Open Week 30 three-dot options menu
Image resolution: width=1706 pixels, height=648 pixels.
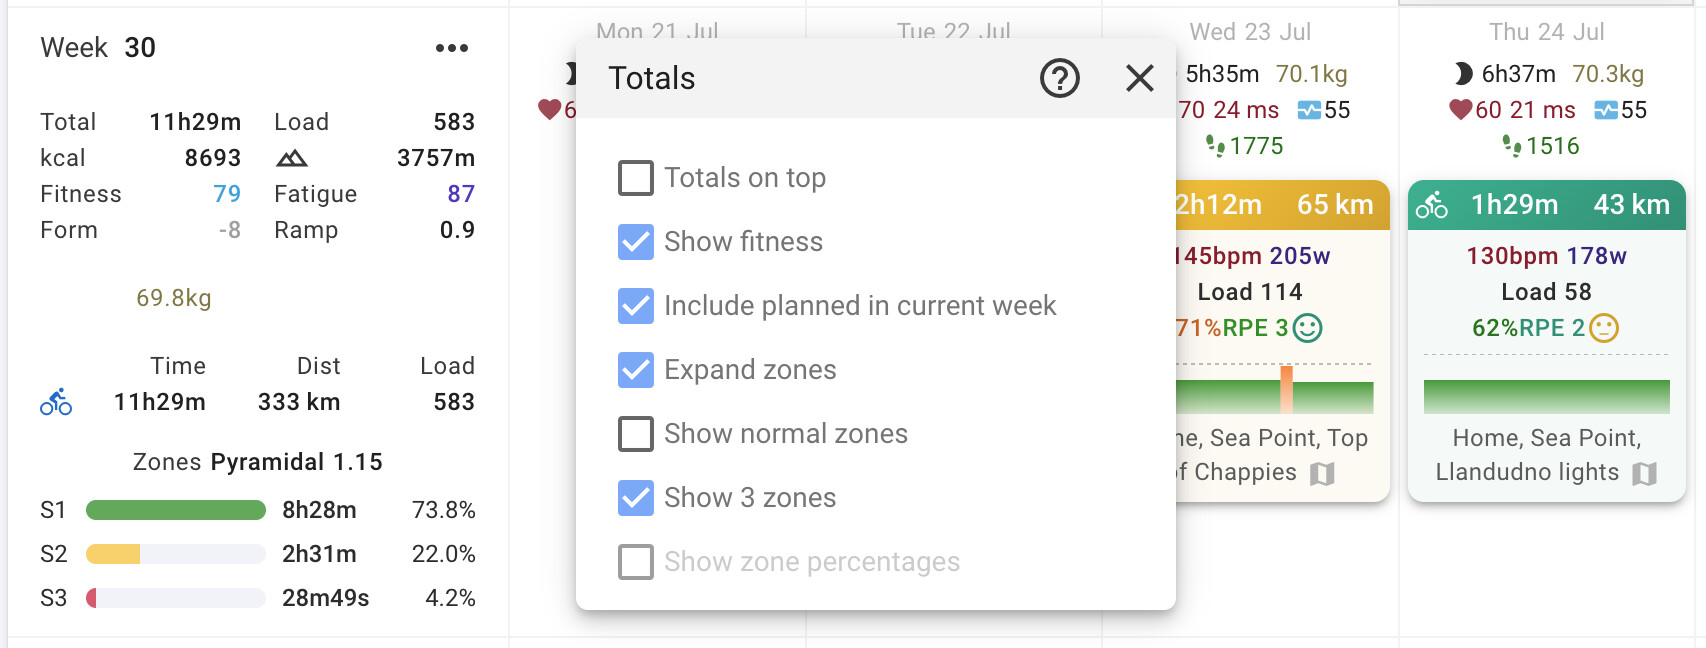452,48
